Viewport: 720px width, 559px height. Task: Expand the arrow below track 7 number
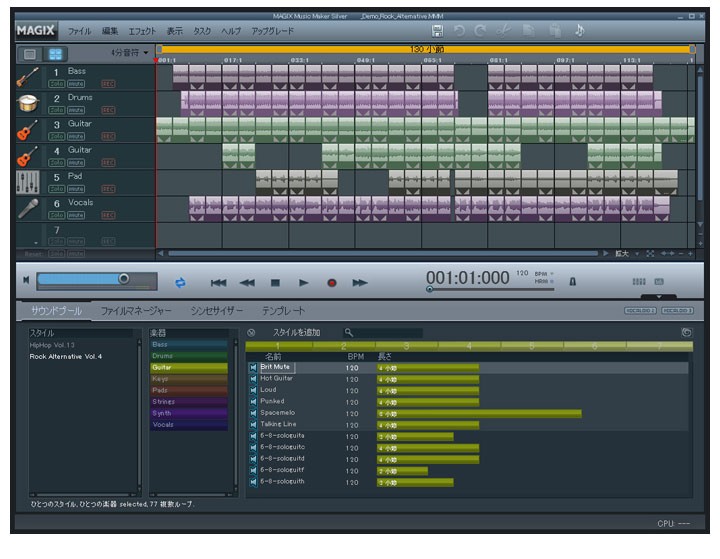coord(36,243)
